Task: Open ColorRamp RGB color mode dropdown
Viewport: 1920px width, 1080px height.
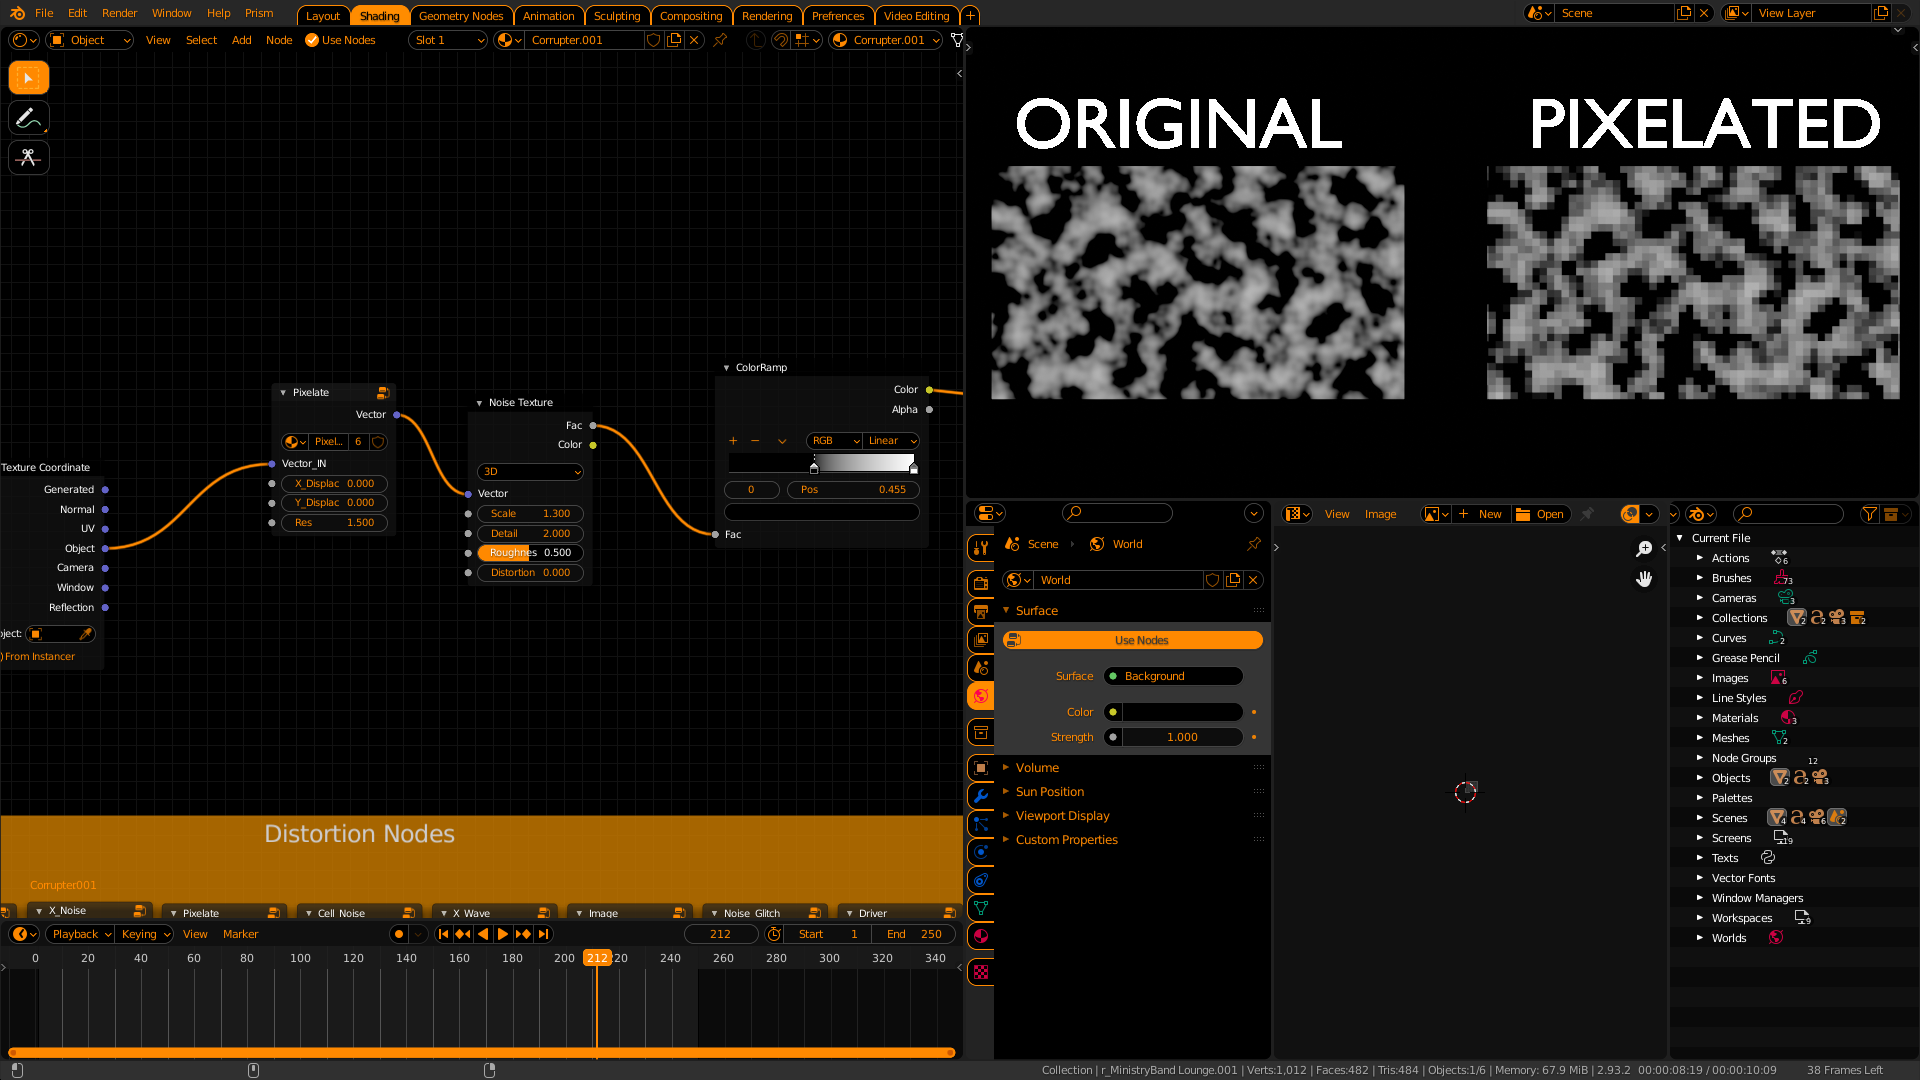Action: pos(834,441)
